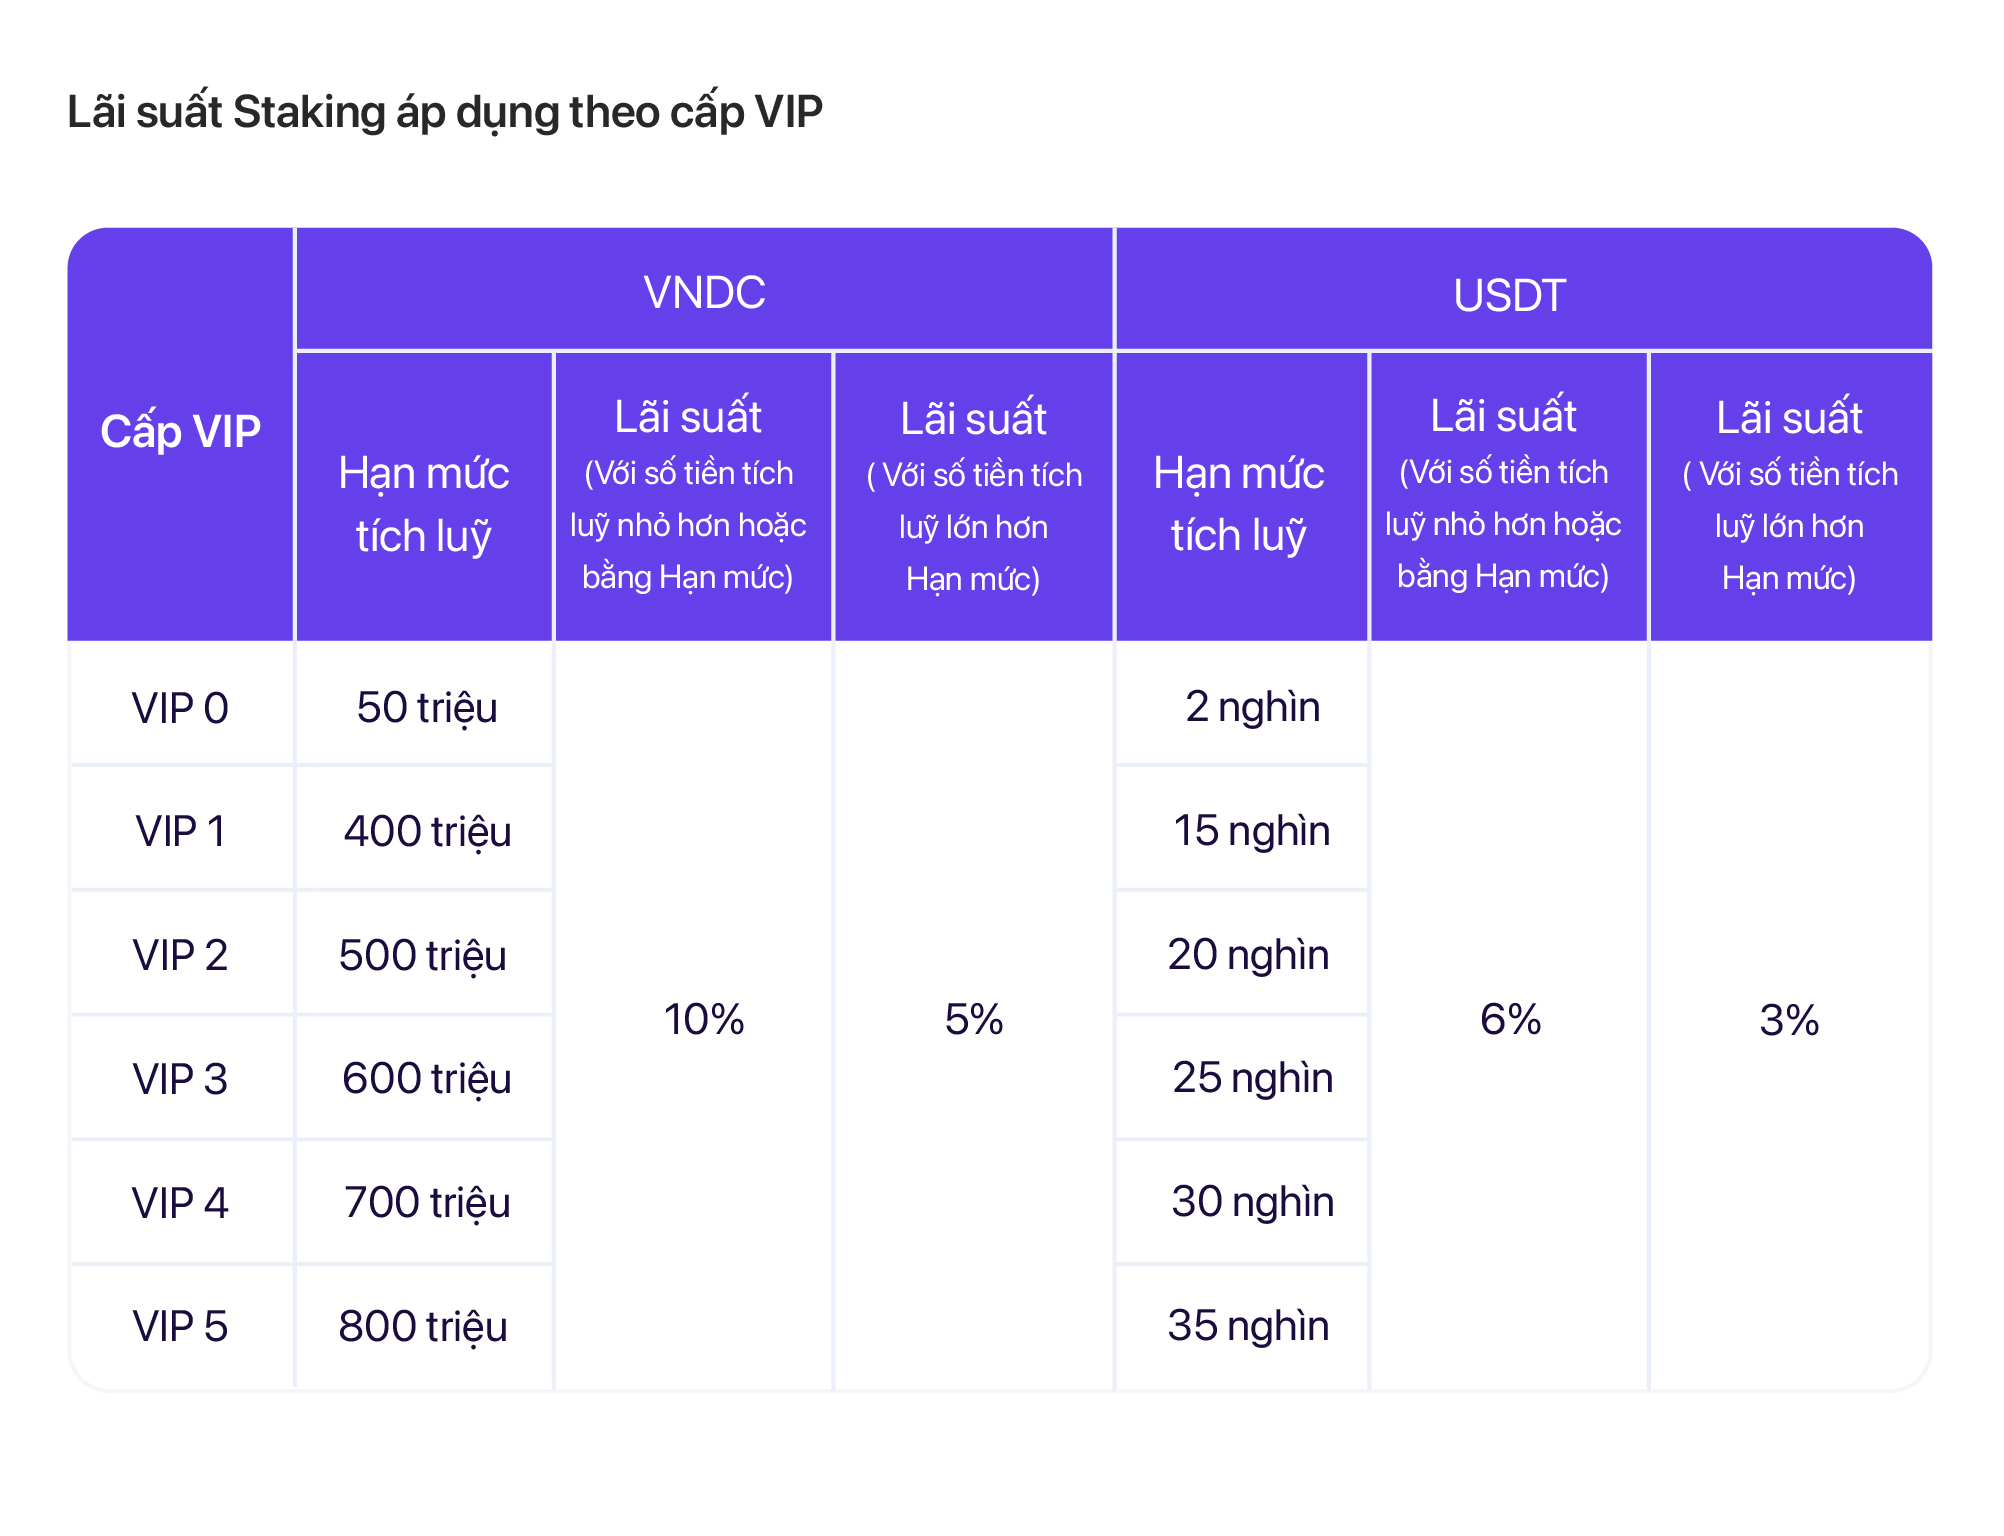Click the "400 triệu" cell
Image resolution: width=2004 pixels, height=1536 pixels.
(426, 831)
